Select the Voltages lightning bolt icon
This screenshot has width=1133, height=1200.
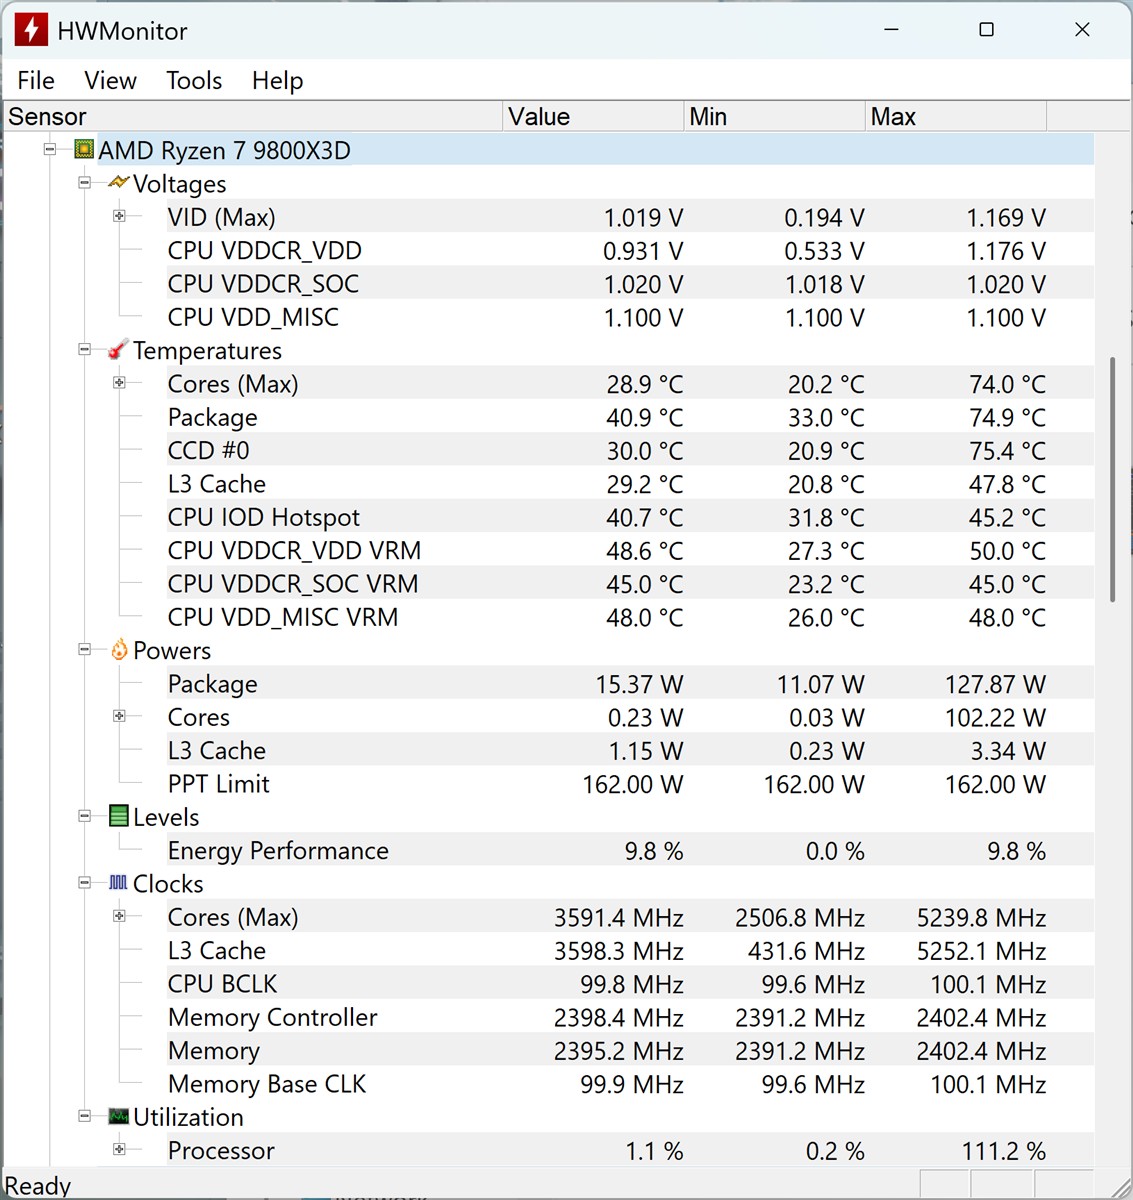pos(117,183)
